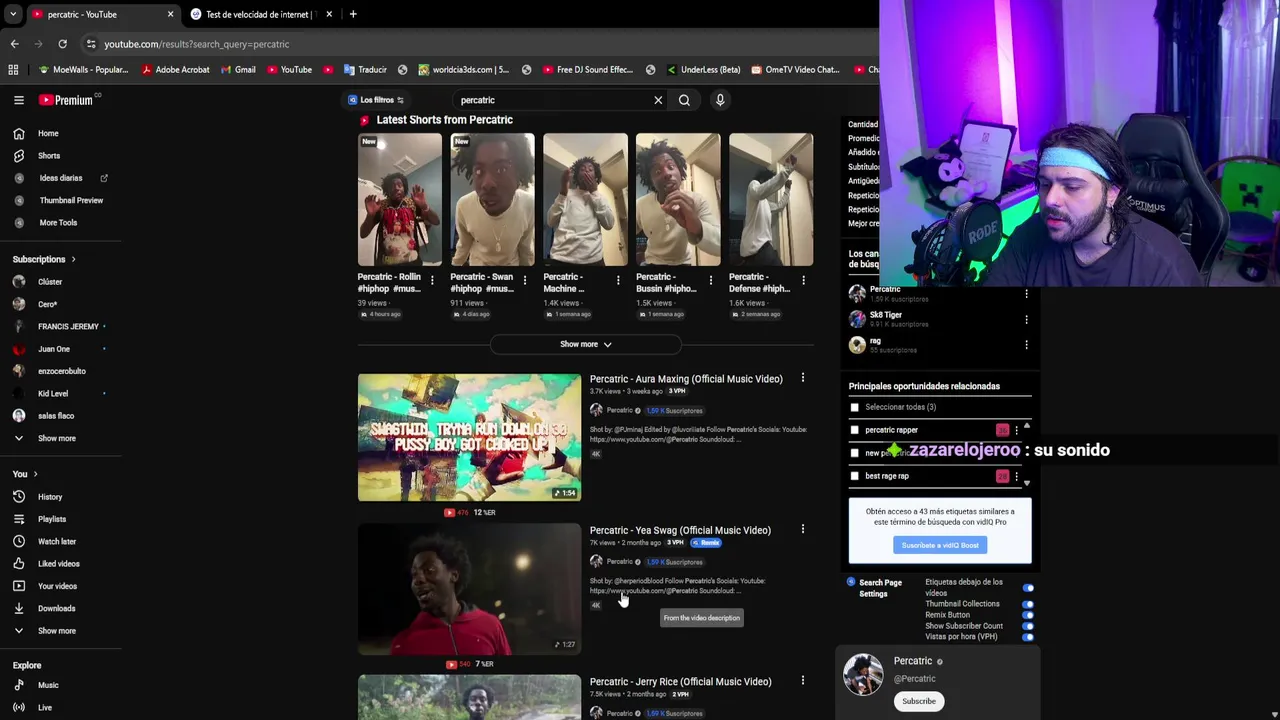This screenshot has height=720, width=1280.
Task: Open the Los filtros filter dropdown
Action: 376,100
